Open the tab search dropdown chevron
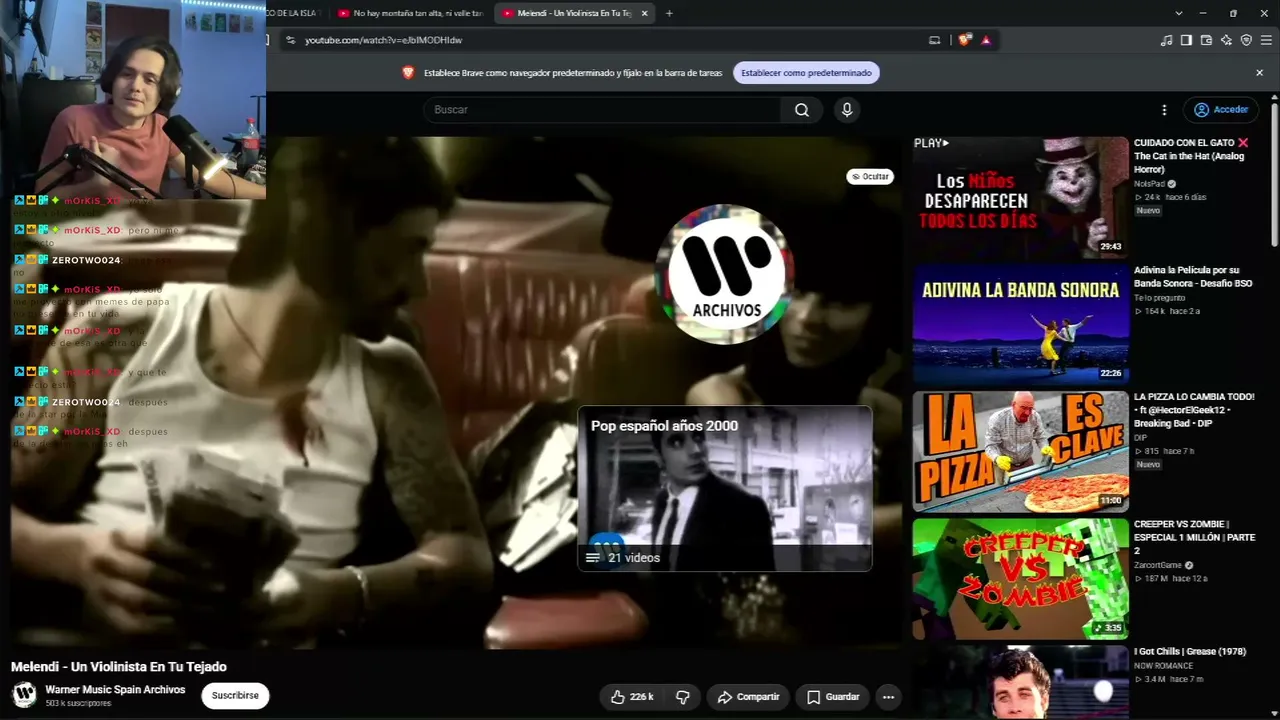This screenshot has height=720, width=1280. (x=1179, y=13)
